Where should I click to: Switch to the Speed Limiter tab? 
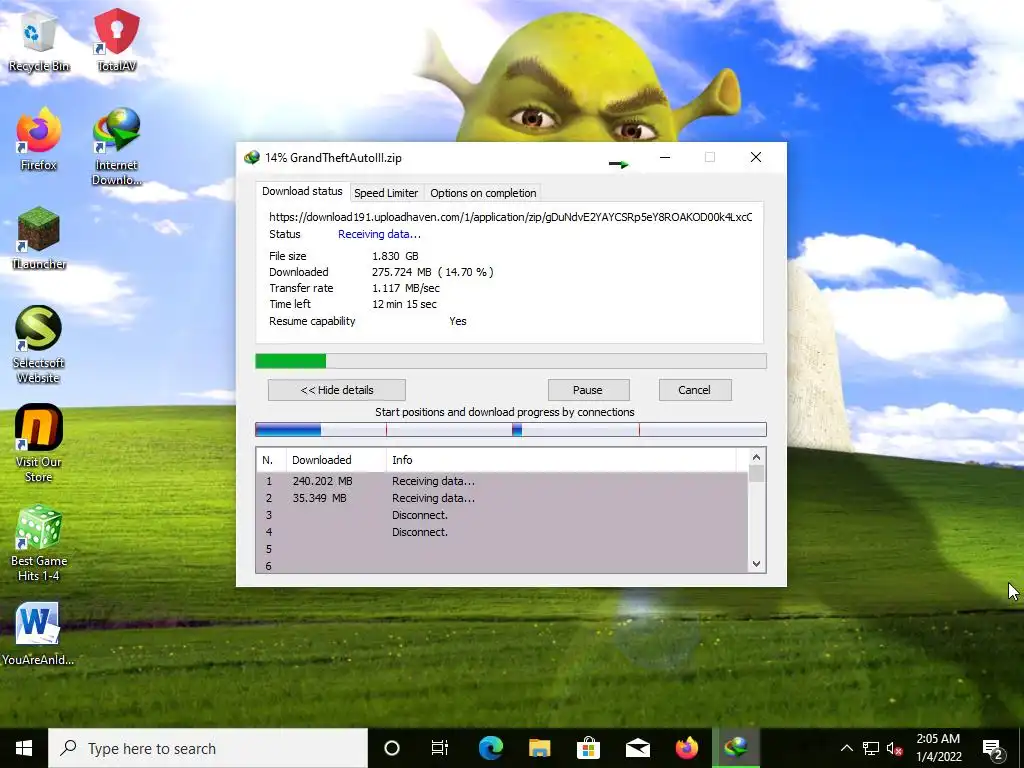(x=386, y=193)
